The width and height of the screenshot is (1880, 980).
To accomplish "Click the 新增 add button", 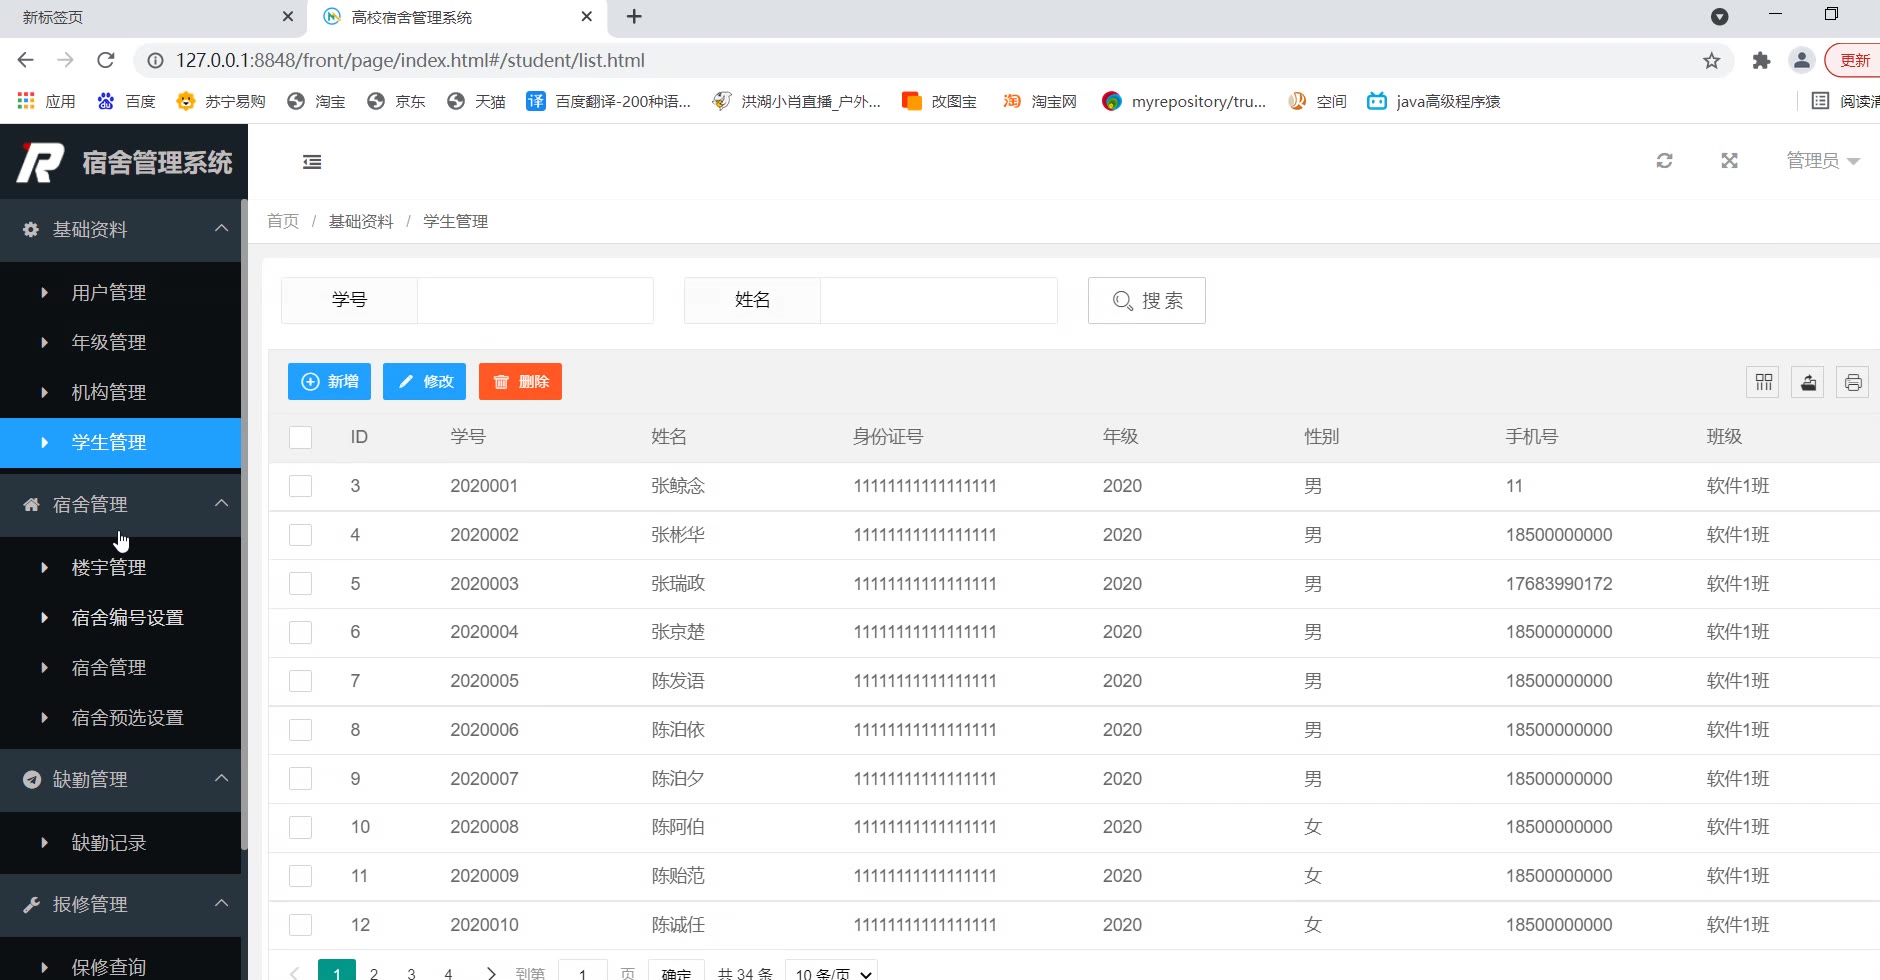I will pyautogui.click(x=329, y=382).
